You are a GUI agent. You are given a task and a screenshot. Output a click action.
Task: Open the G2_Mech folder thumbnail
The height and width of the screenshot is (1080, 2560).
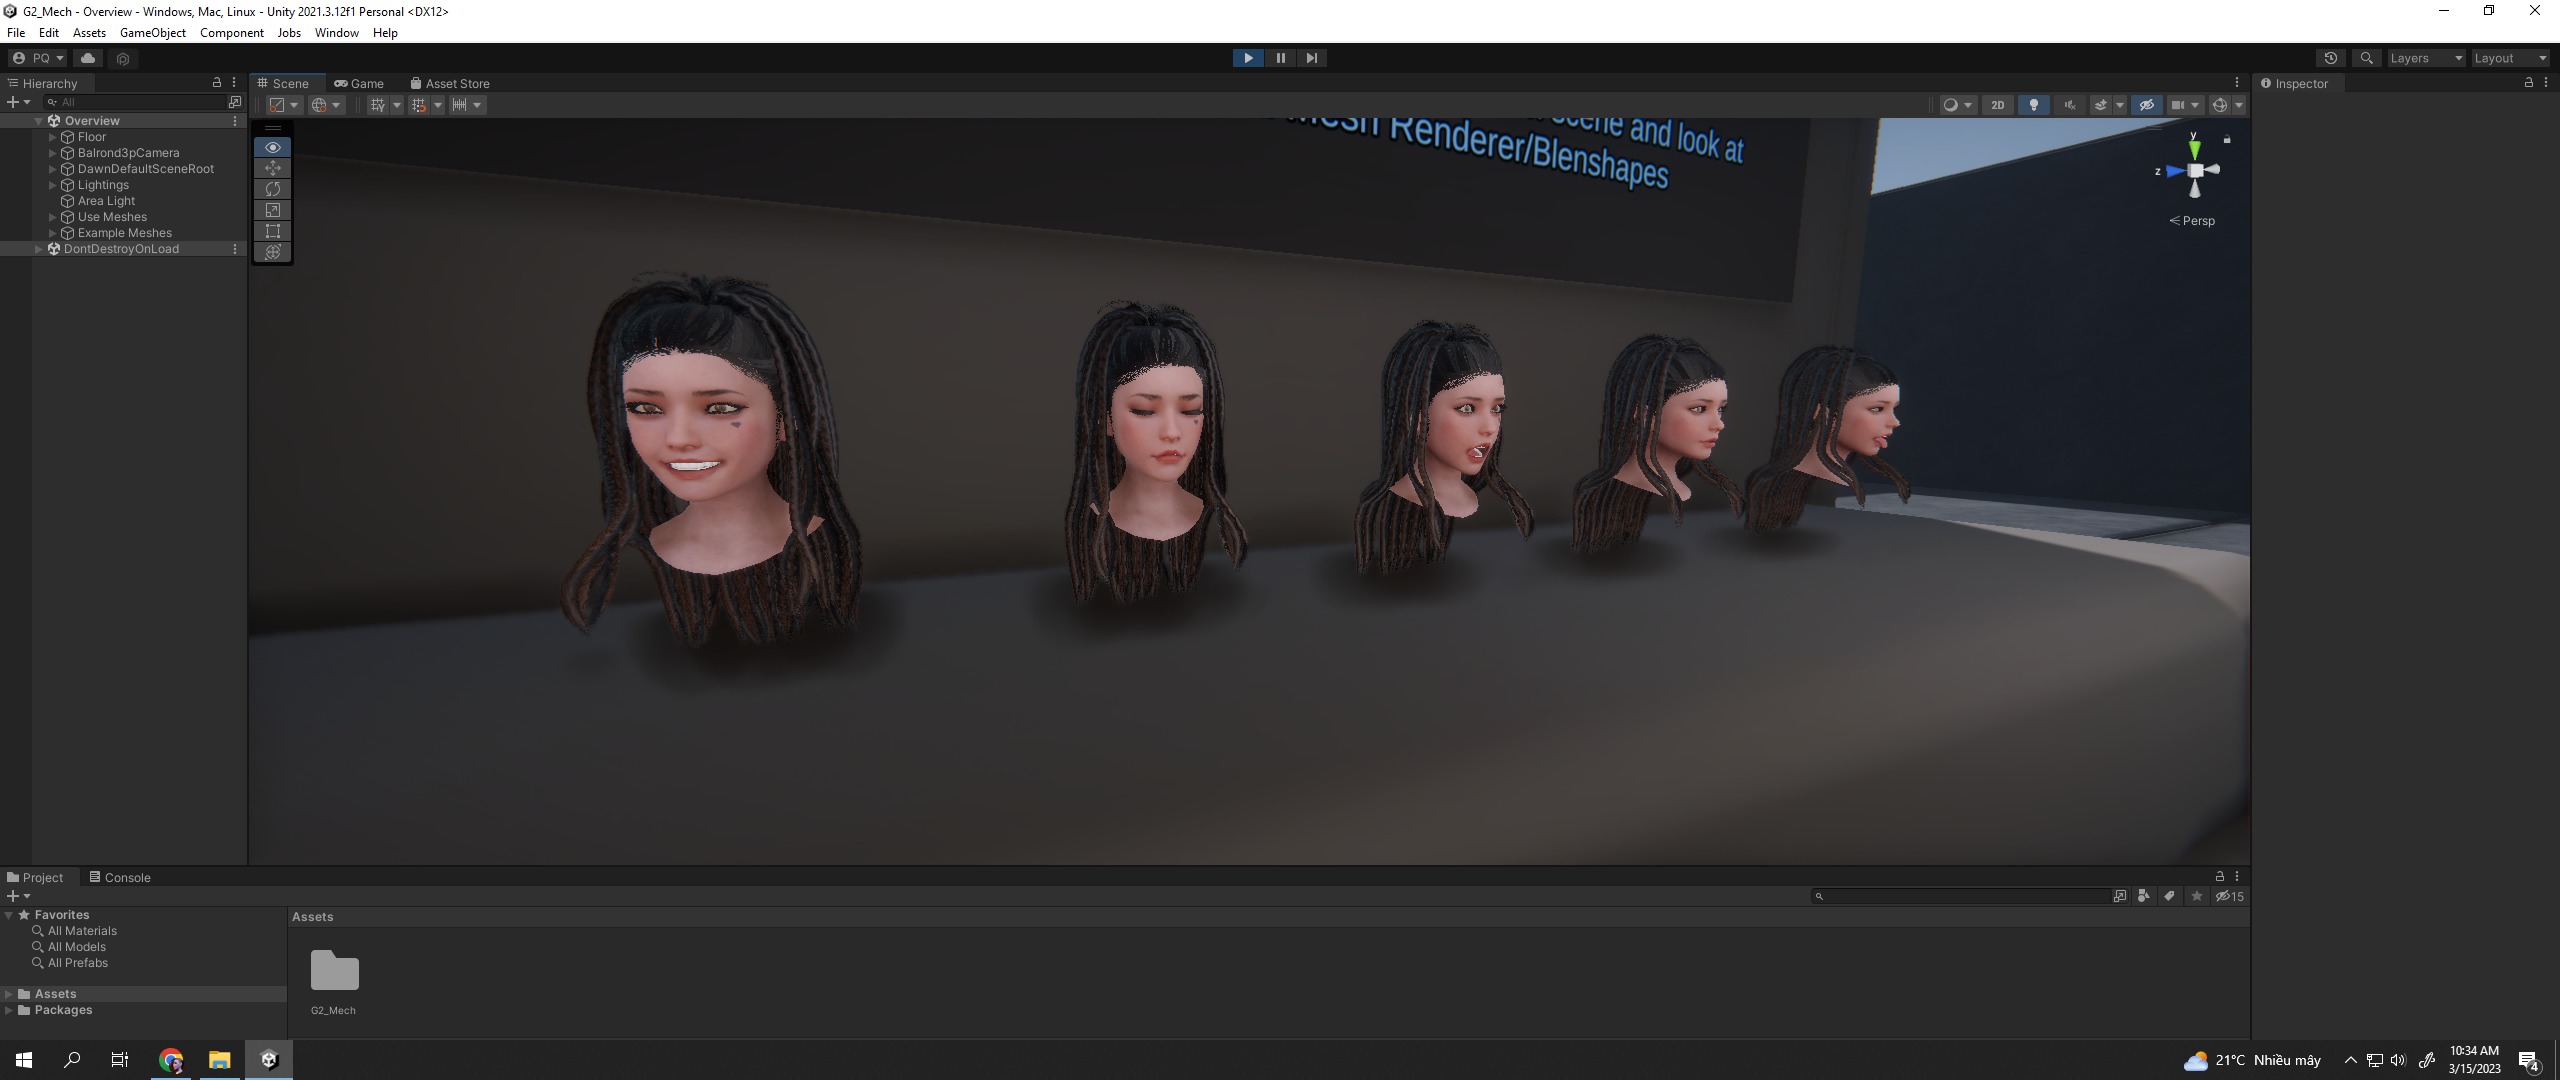click(334, 971)
